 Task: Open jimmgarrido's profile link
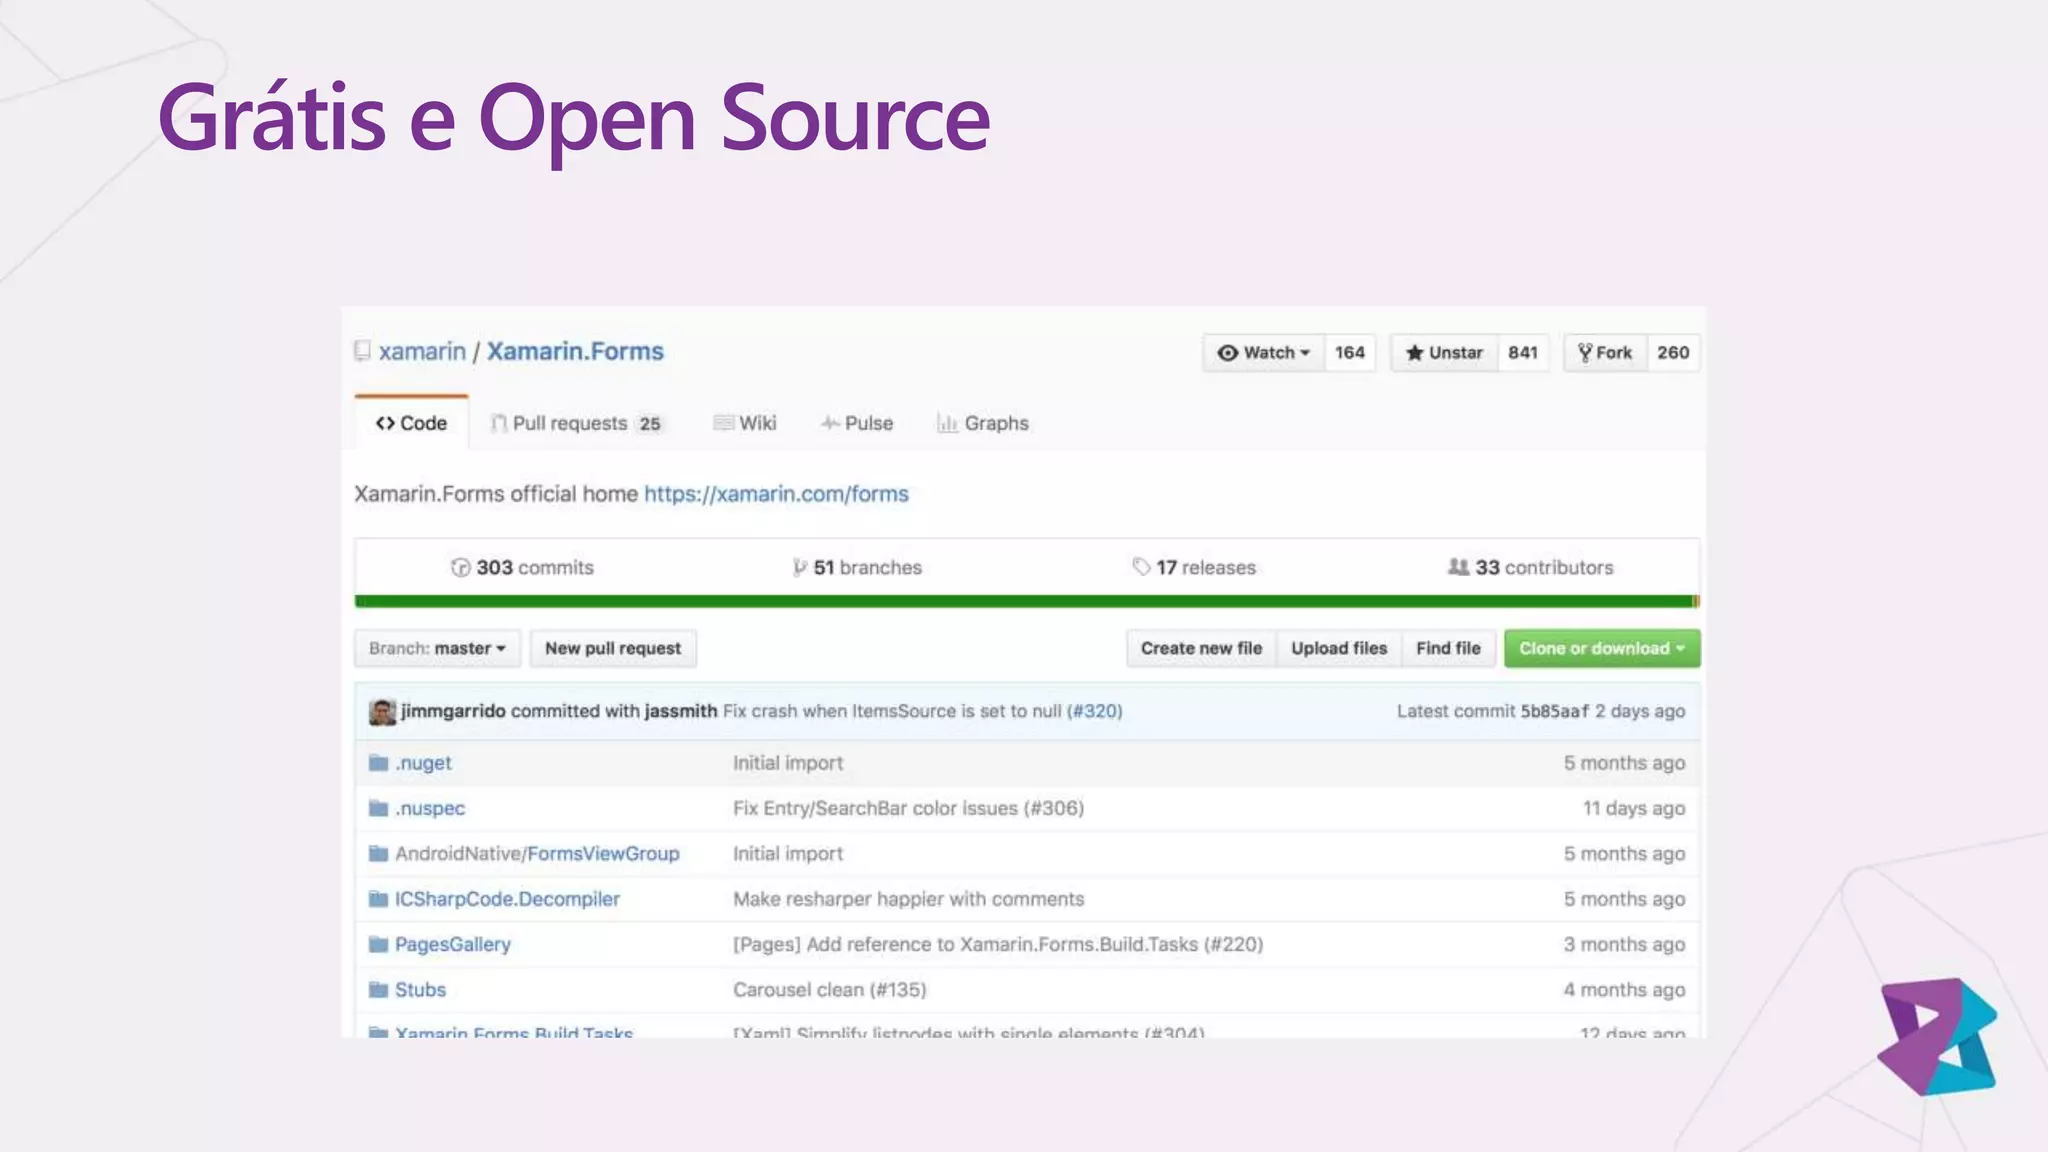click(x=453, y=711)
